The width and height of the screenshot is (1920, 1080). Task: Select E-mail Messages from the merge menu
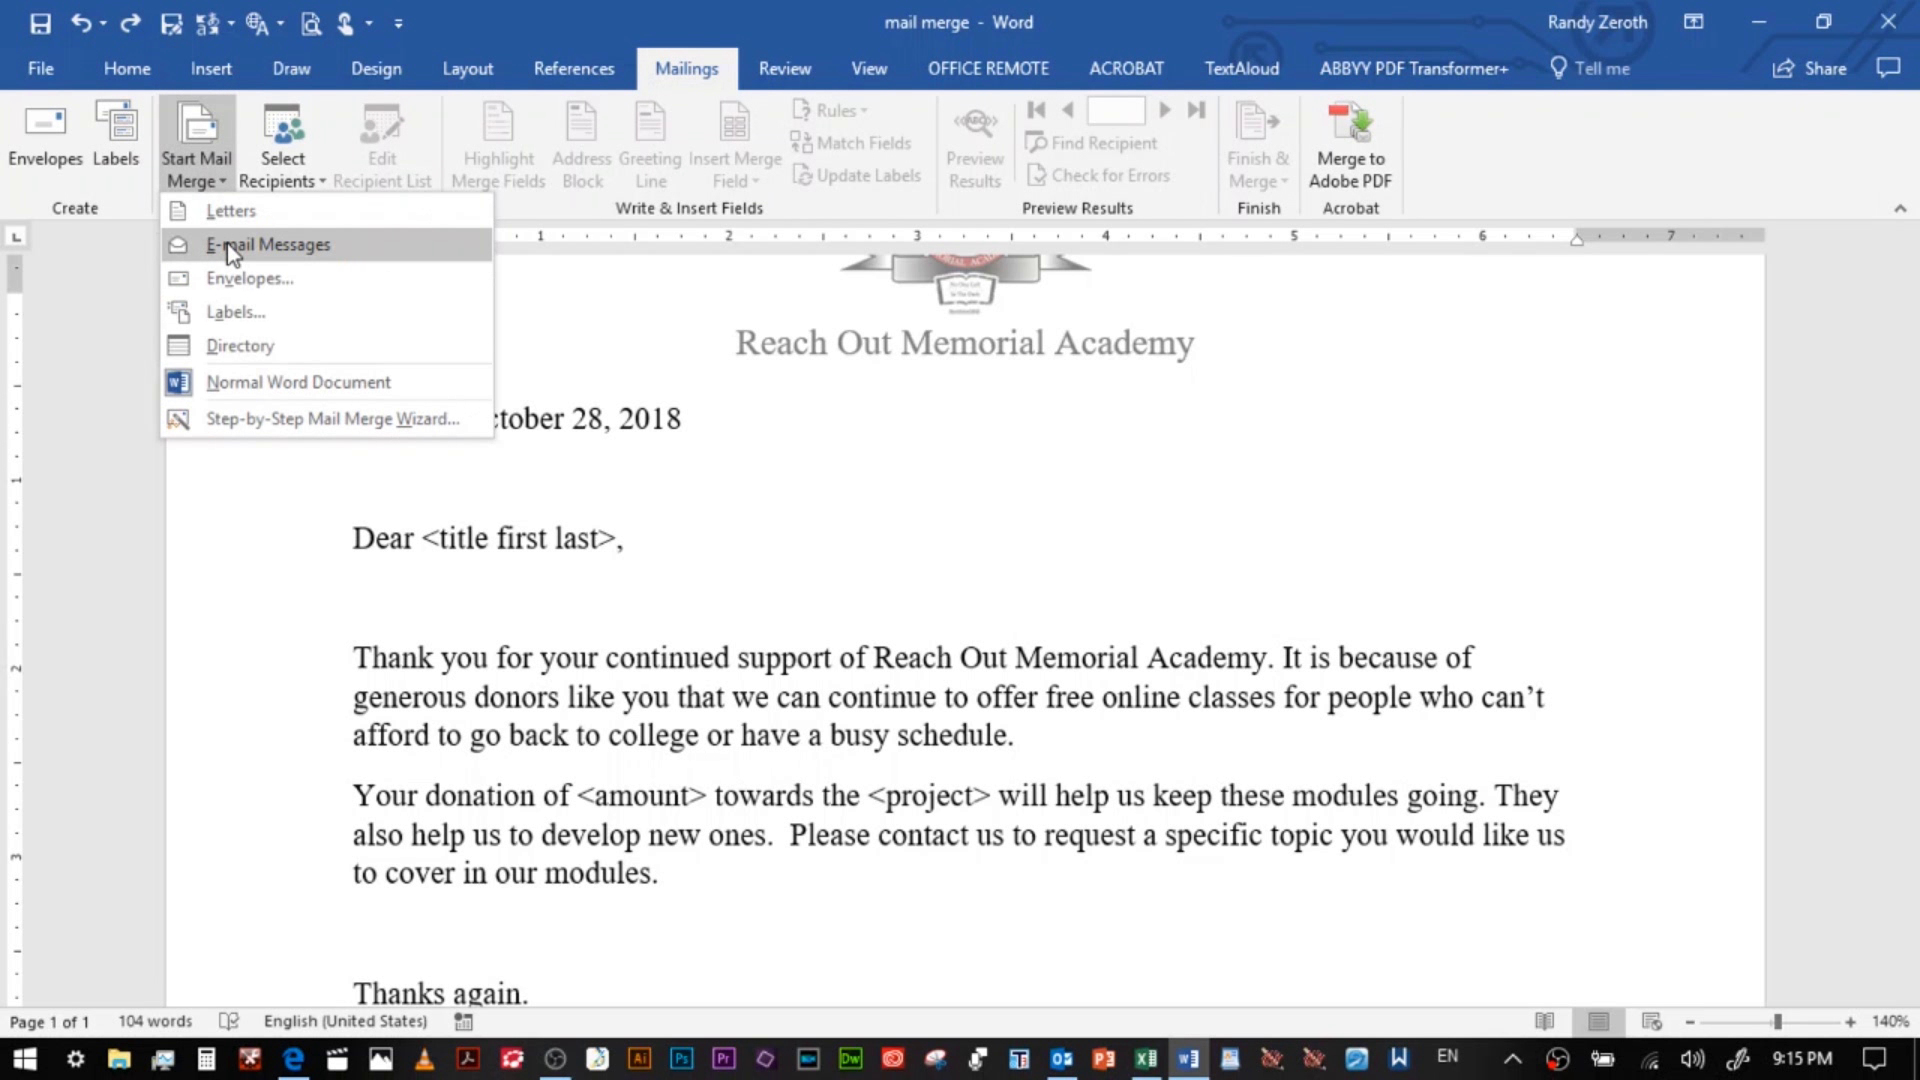click(x=267, y=244)
